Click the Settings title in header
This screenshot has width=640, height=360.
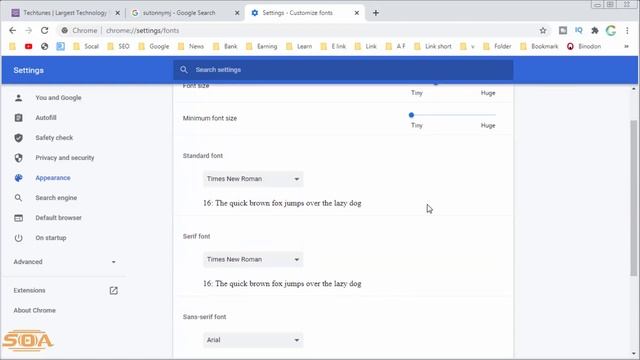click(29, 70)
